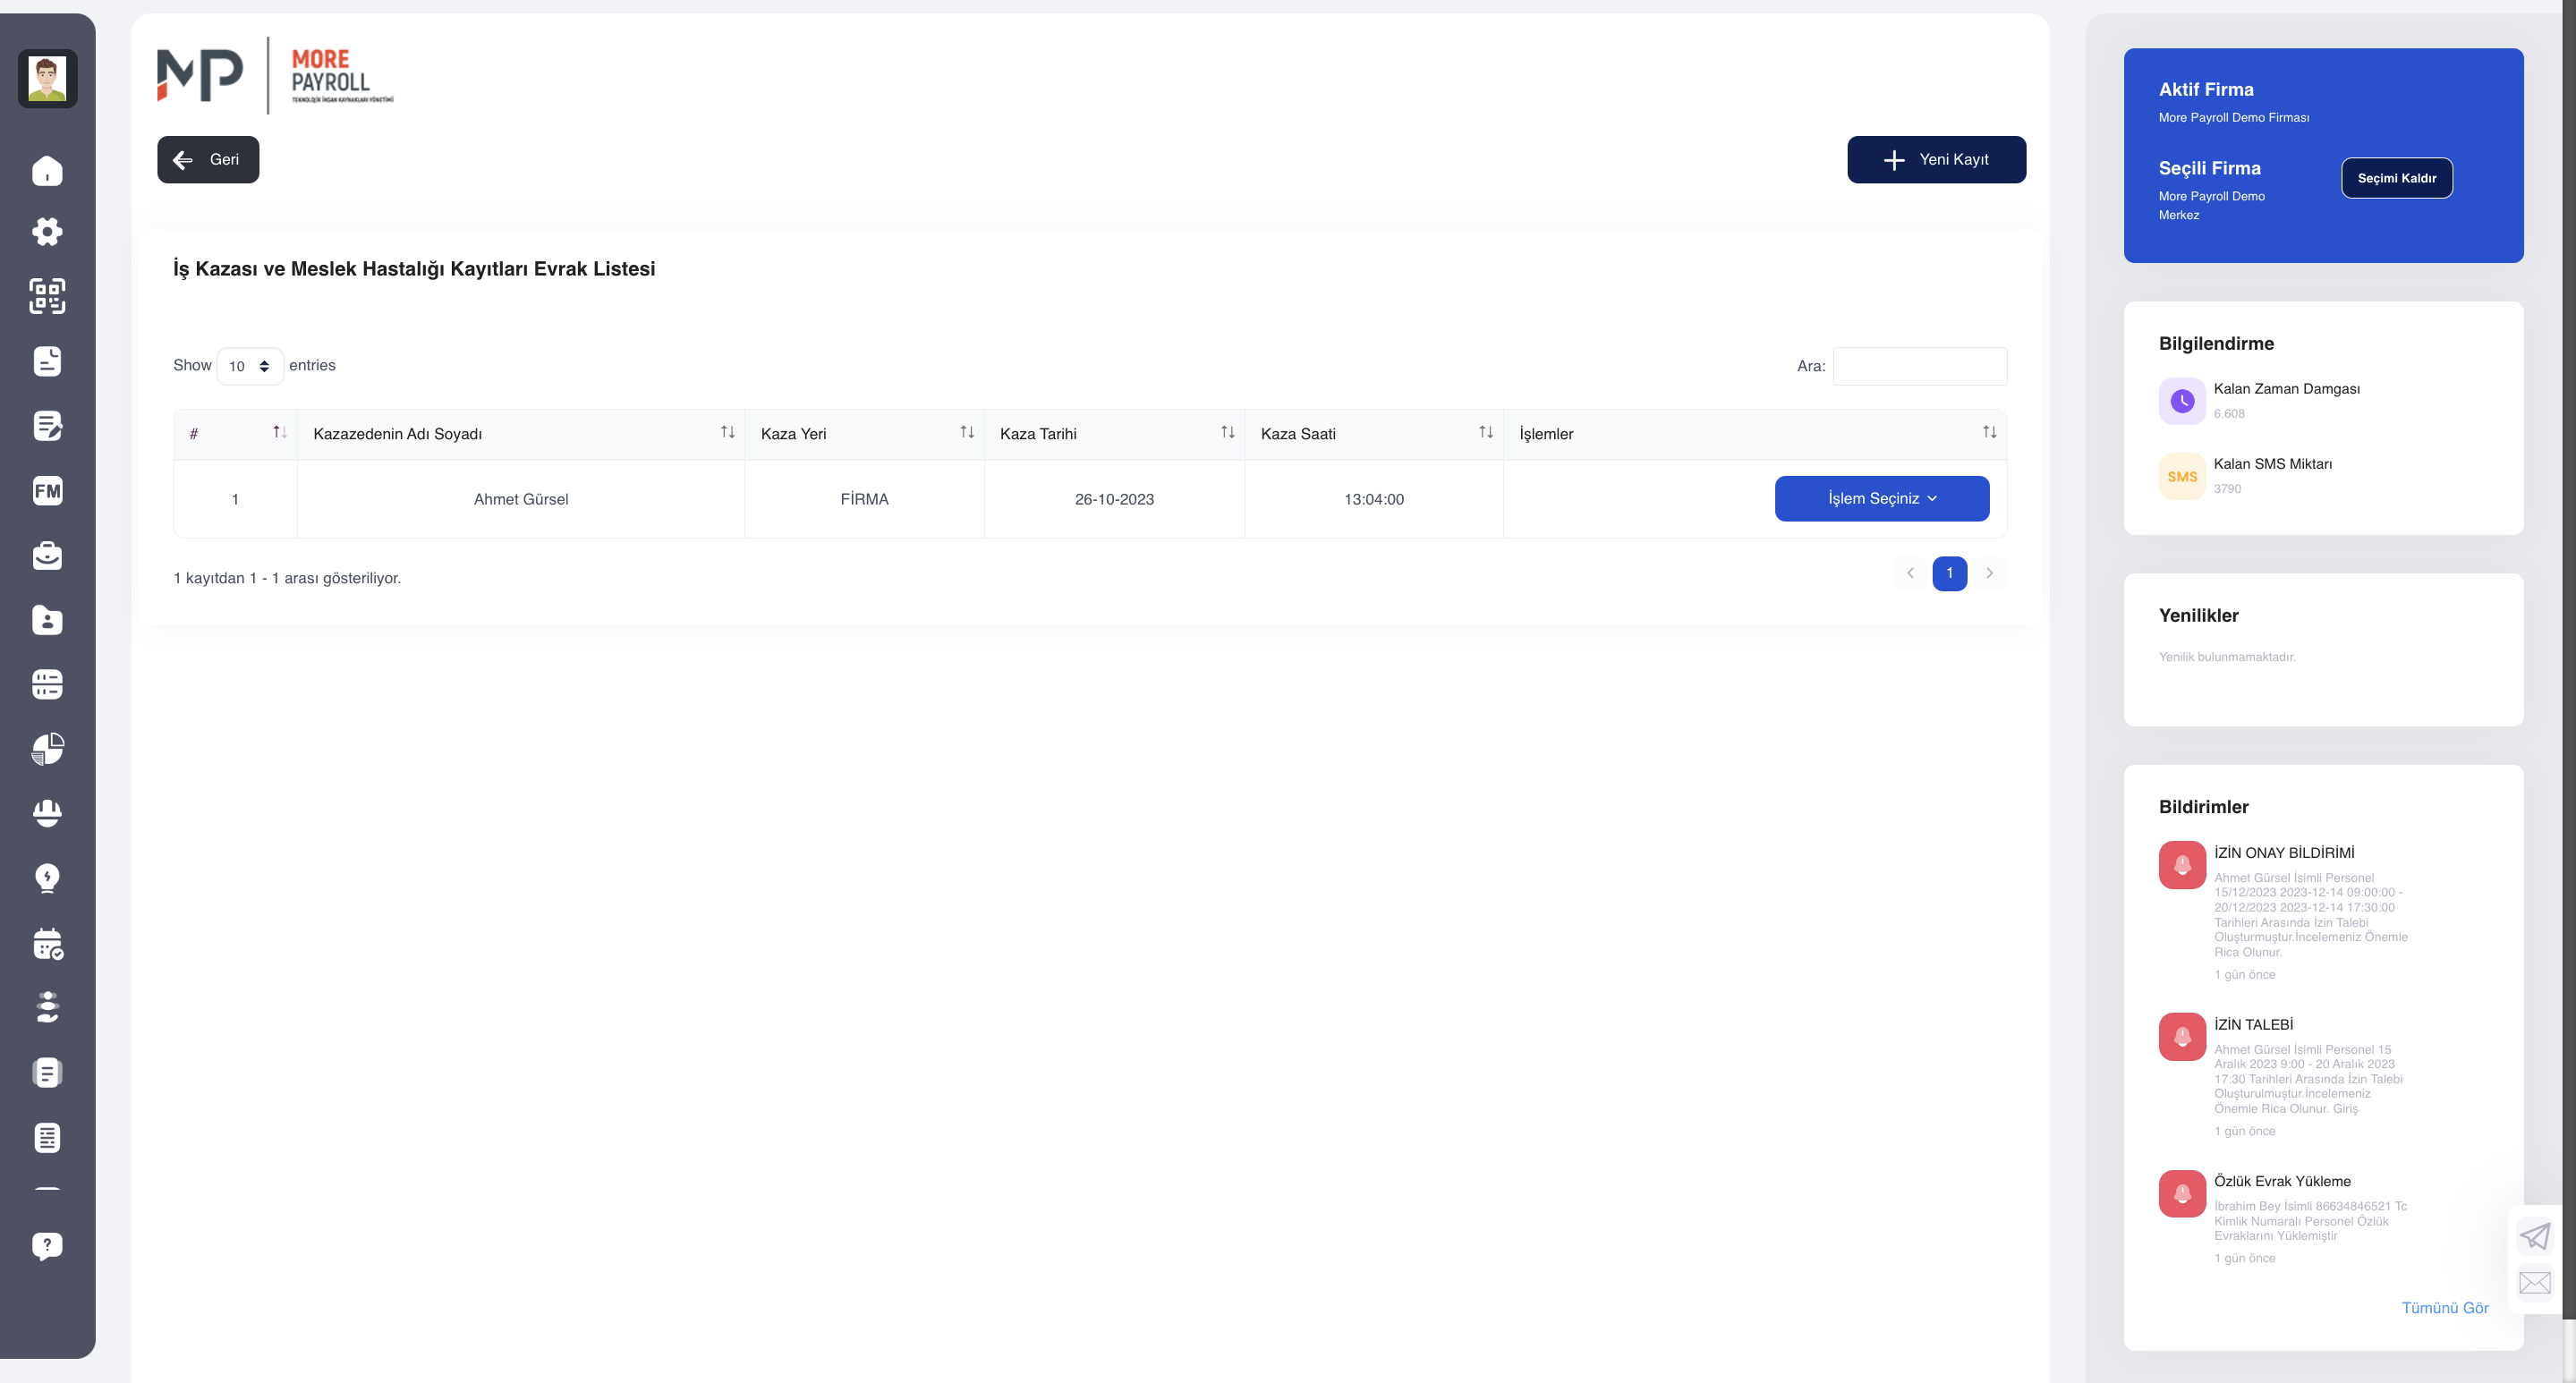Select the briefcase icon in the sidebar
The image size is (2576, 1383).
coord(47,555)
